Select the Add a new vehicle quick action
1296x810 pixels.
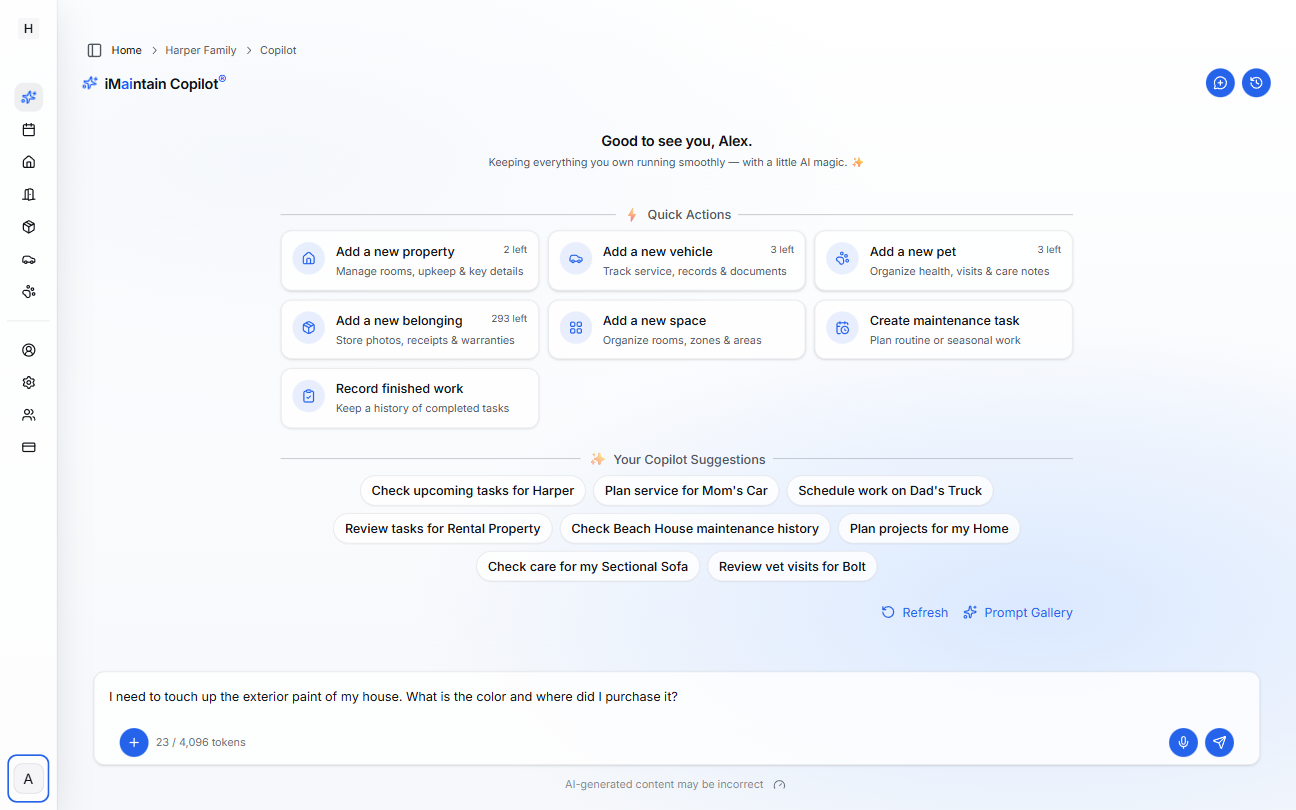[676, 260]
